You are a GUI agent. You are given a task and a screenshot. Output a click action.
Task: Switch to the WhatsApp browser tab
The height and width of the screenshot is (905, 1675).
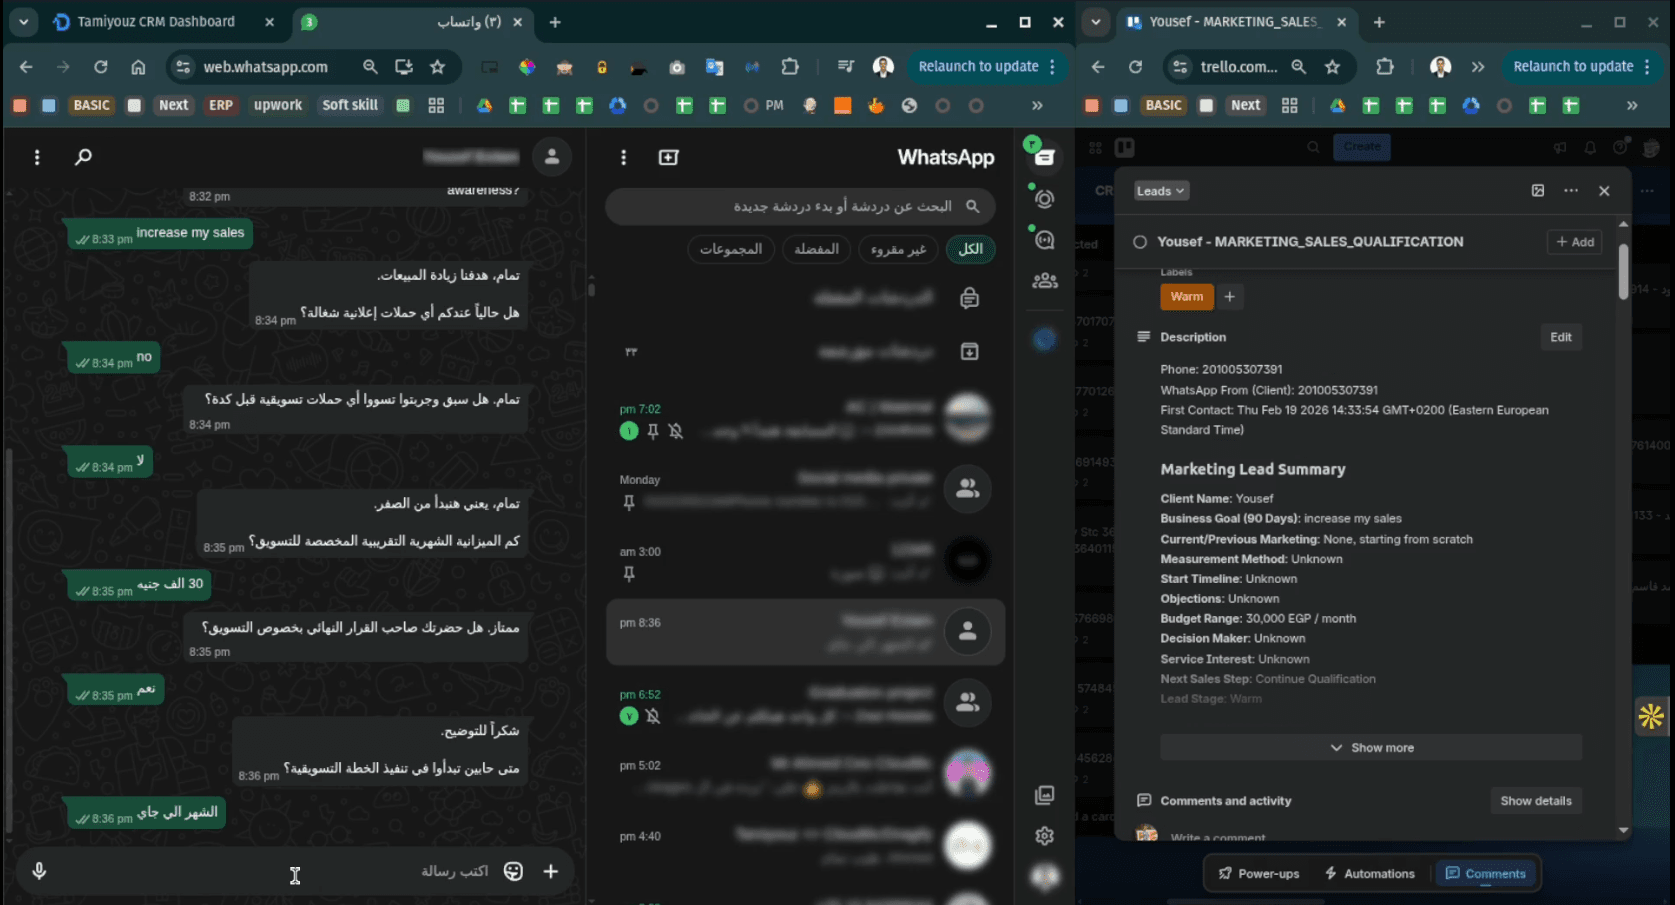(415, 22)
